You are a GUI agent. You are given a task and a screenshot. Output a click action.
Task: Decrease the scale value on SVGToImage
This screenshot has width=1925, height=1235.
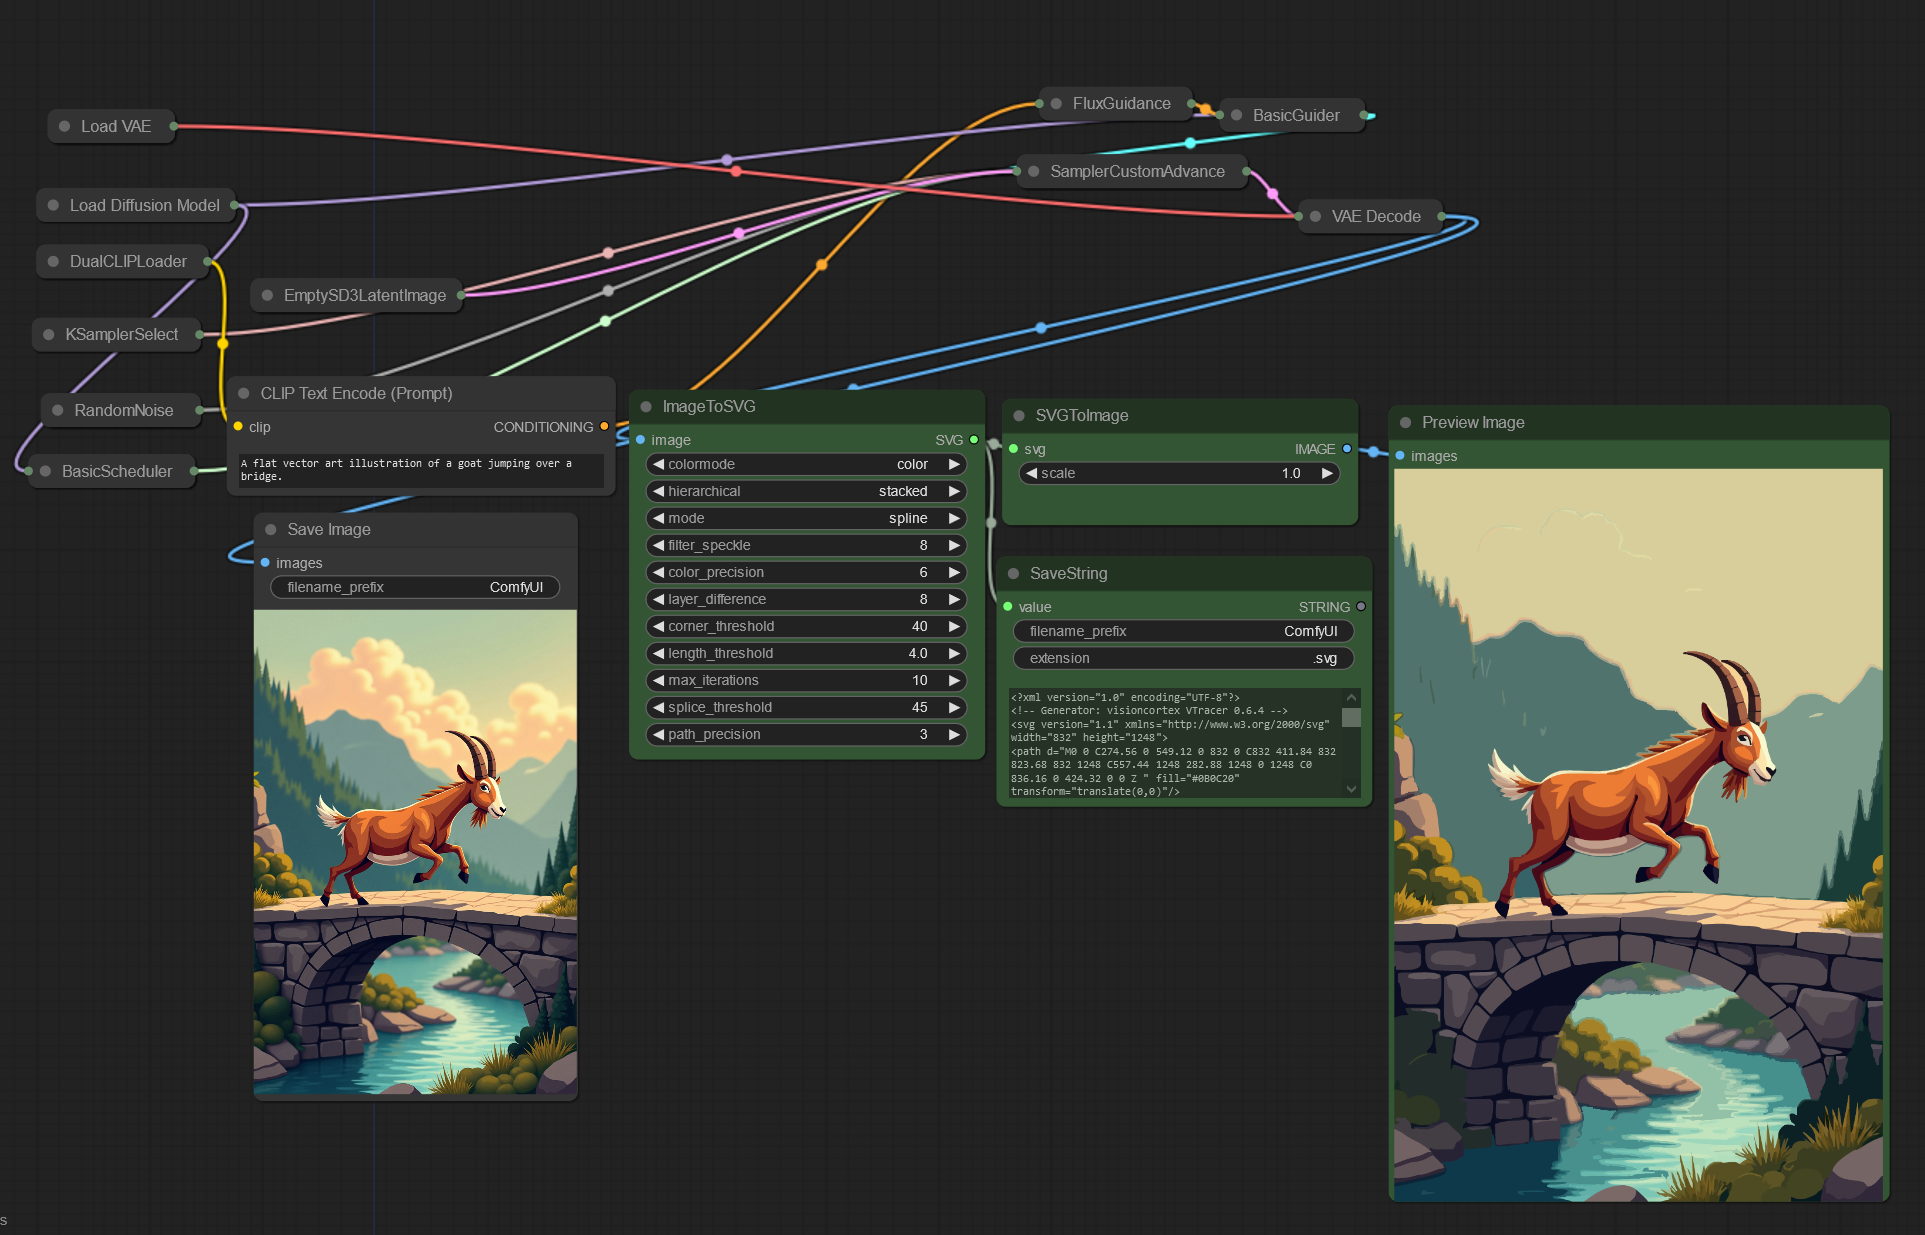(x=1031, y=473)
